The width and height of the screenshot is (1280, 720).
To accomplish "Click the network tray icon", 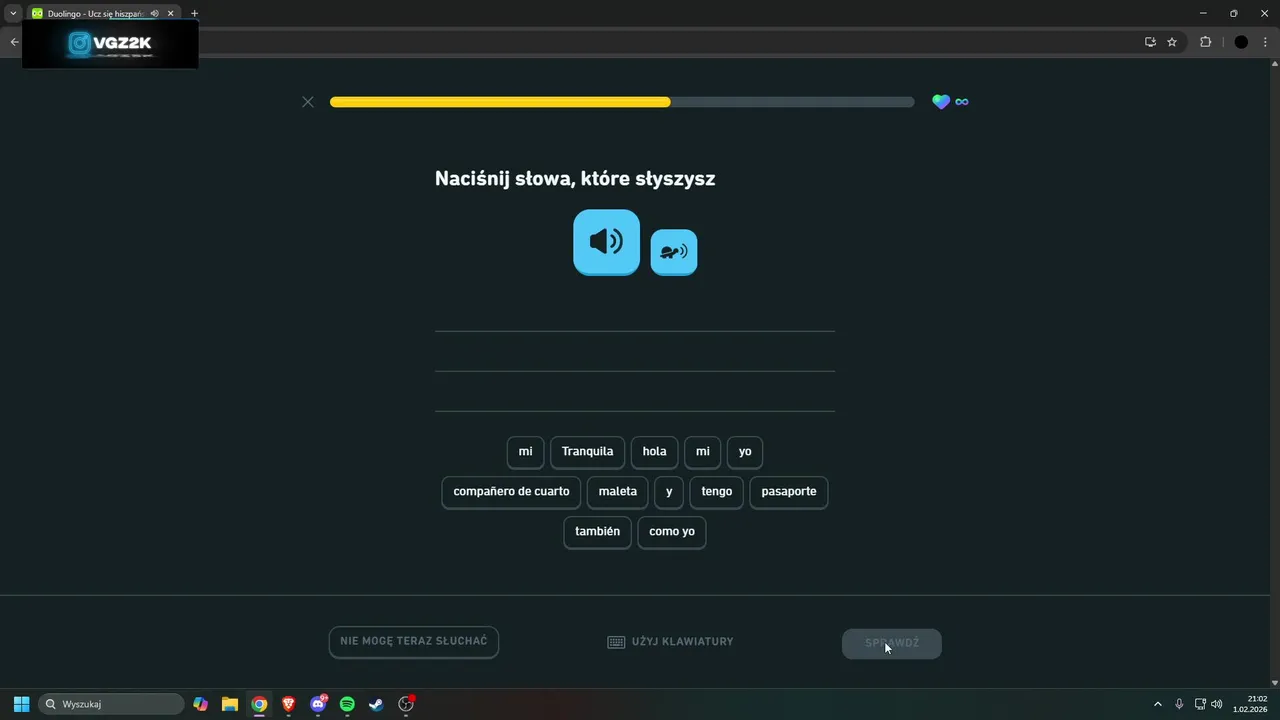I will [x=1200, y=704].
